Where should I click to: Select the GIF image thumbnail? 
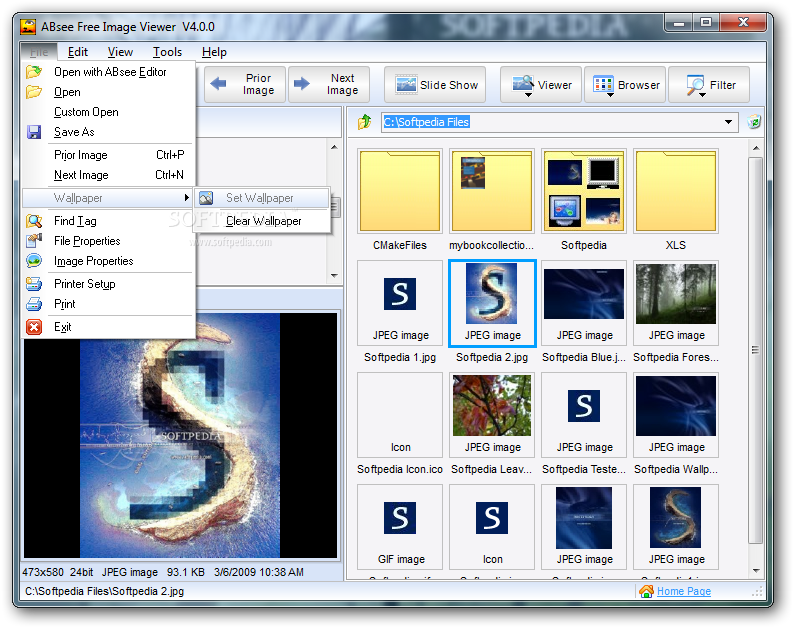click(400, 527)
